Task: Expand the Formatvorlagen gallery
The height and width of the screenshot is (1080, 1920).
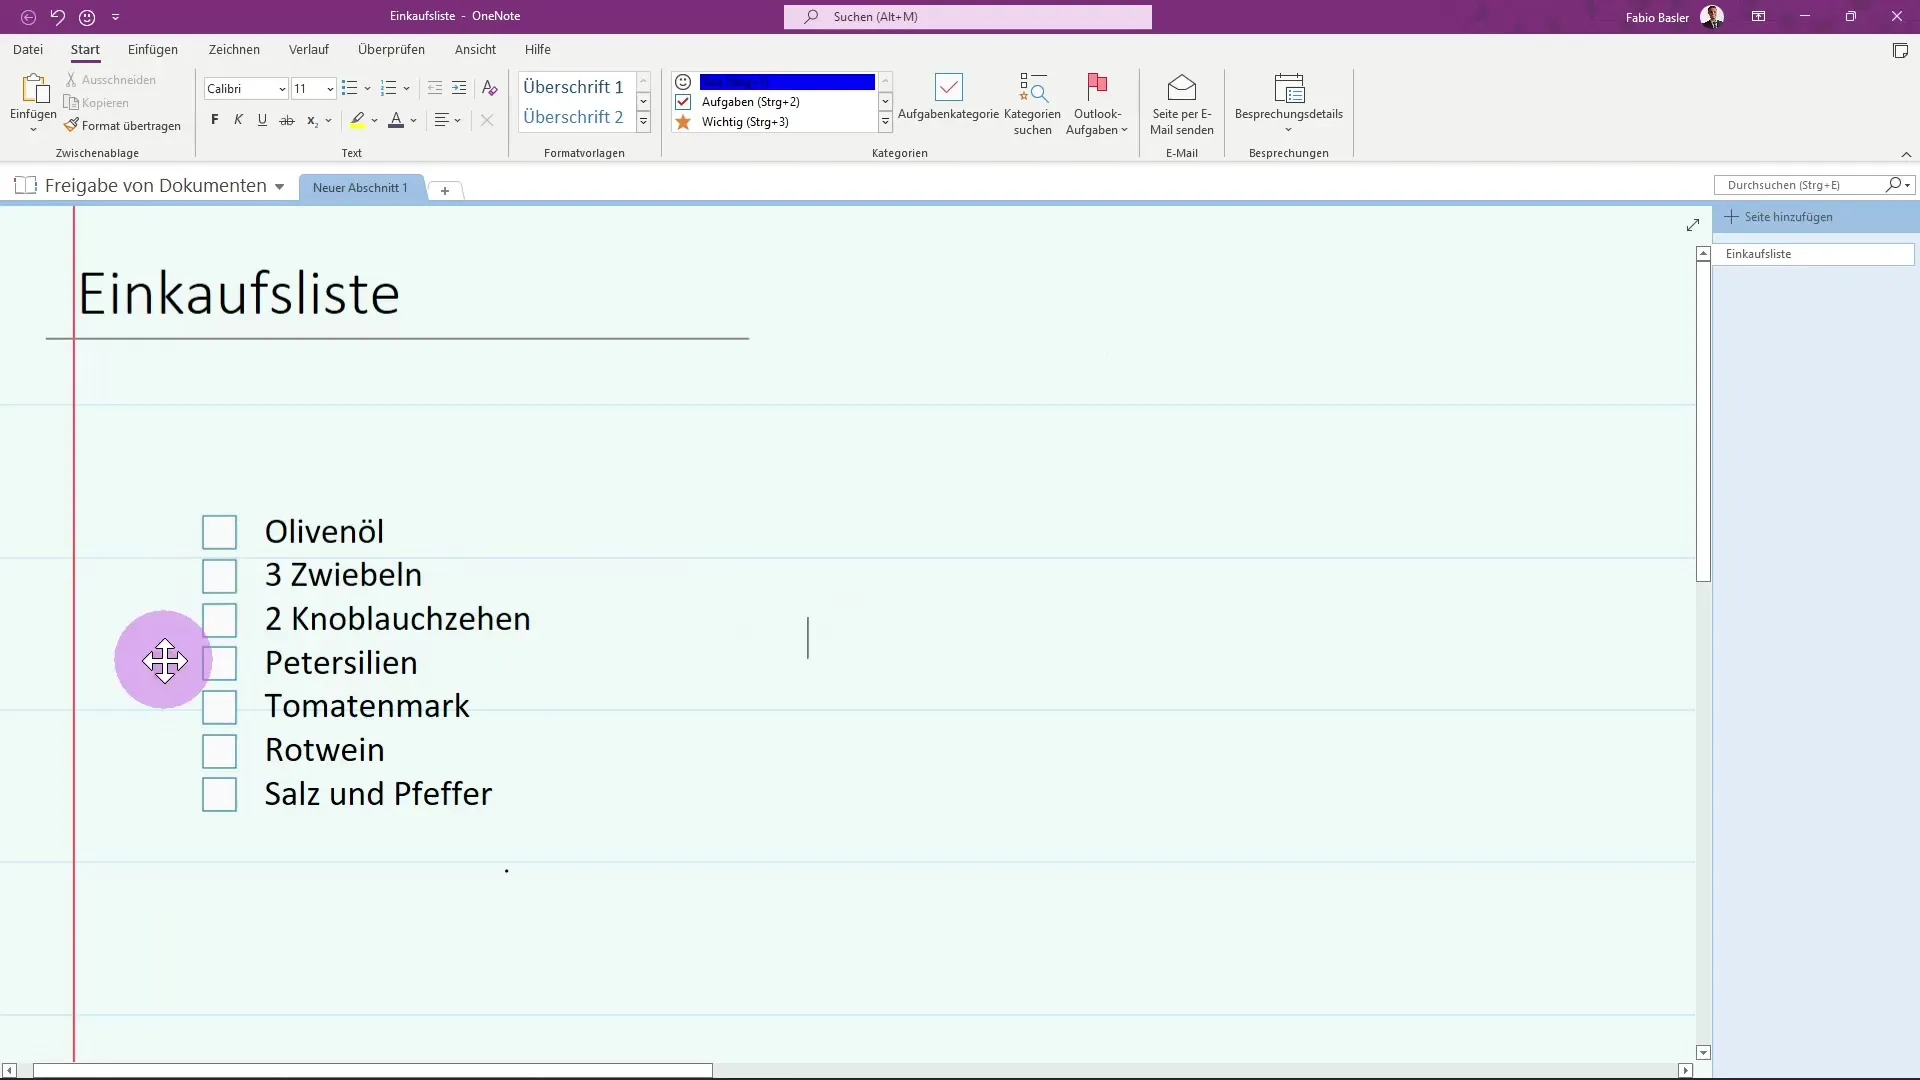Action: [x=643, y=122]
